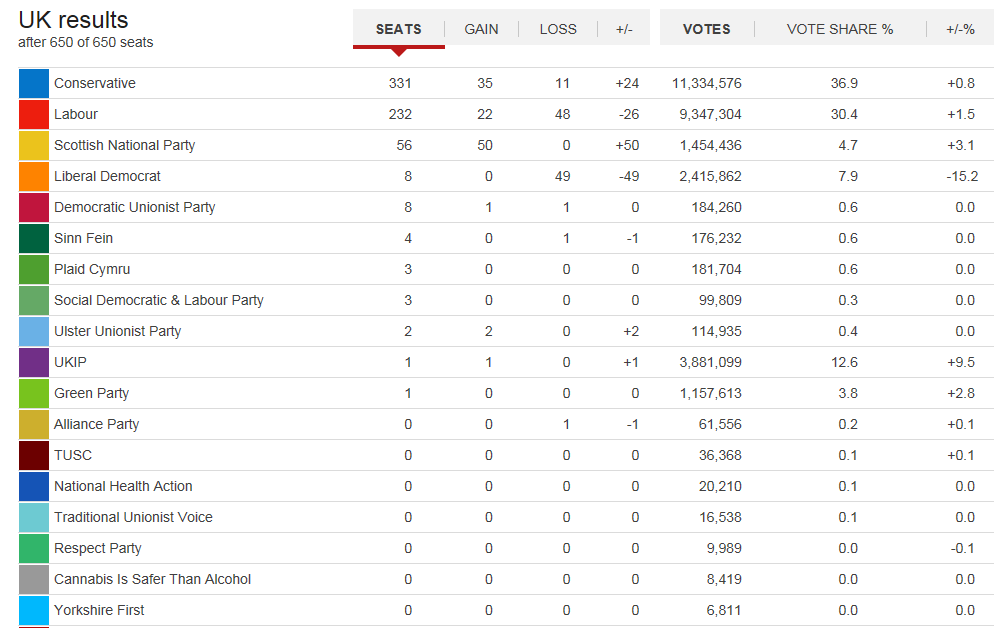Open the Democratic Unionist Party row
1002x628 pixels.
pos(506,207)
